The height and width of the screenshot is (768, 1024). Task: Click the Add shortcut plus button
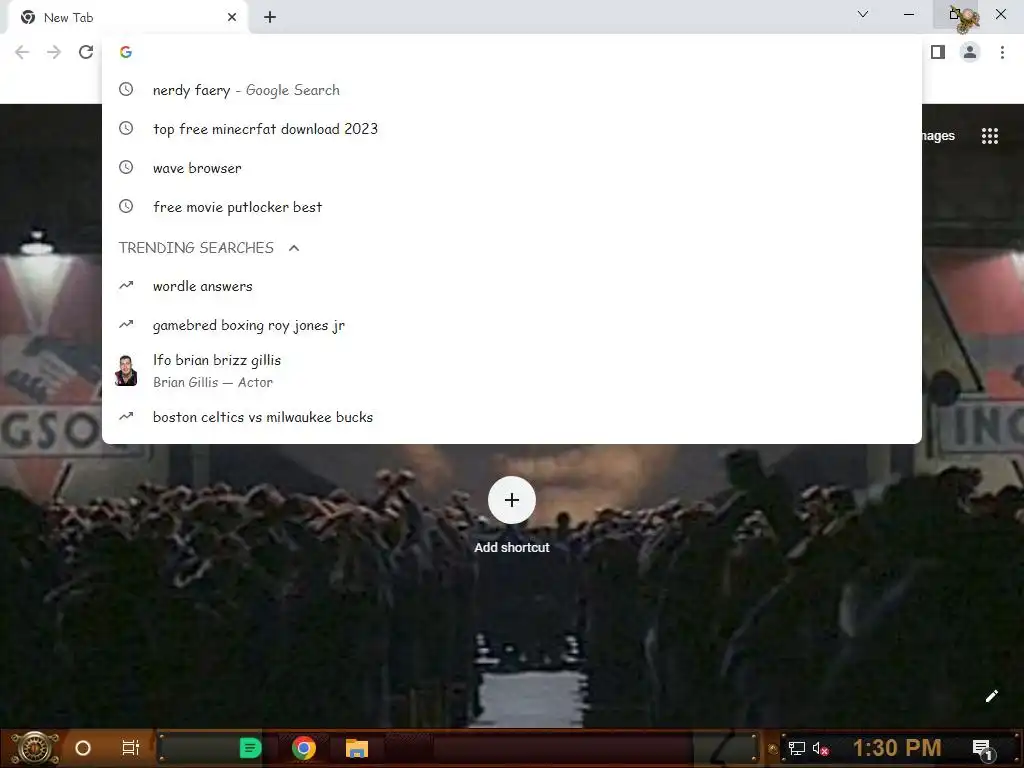click(x=511, y=500)
